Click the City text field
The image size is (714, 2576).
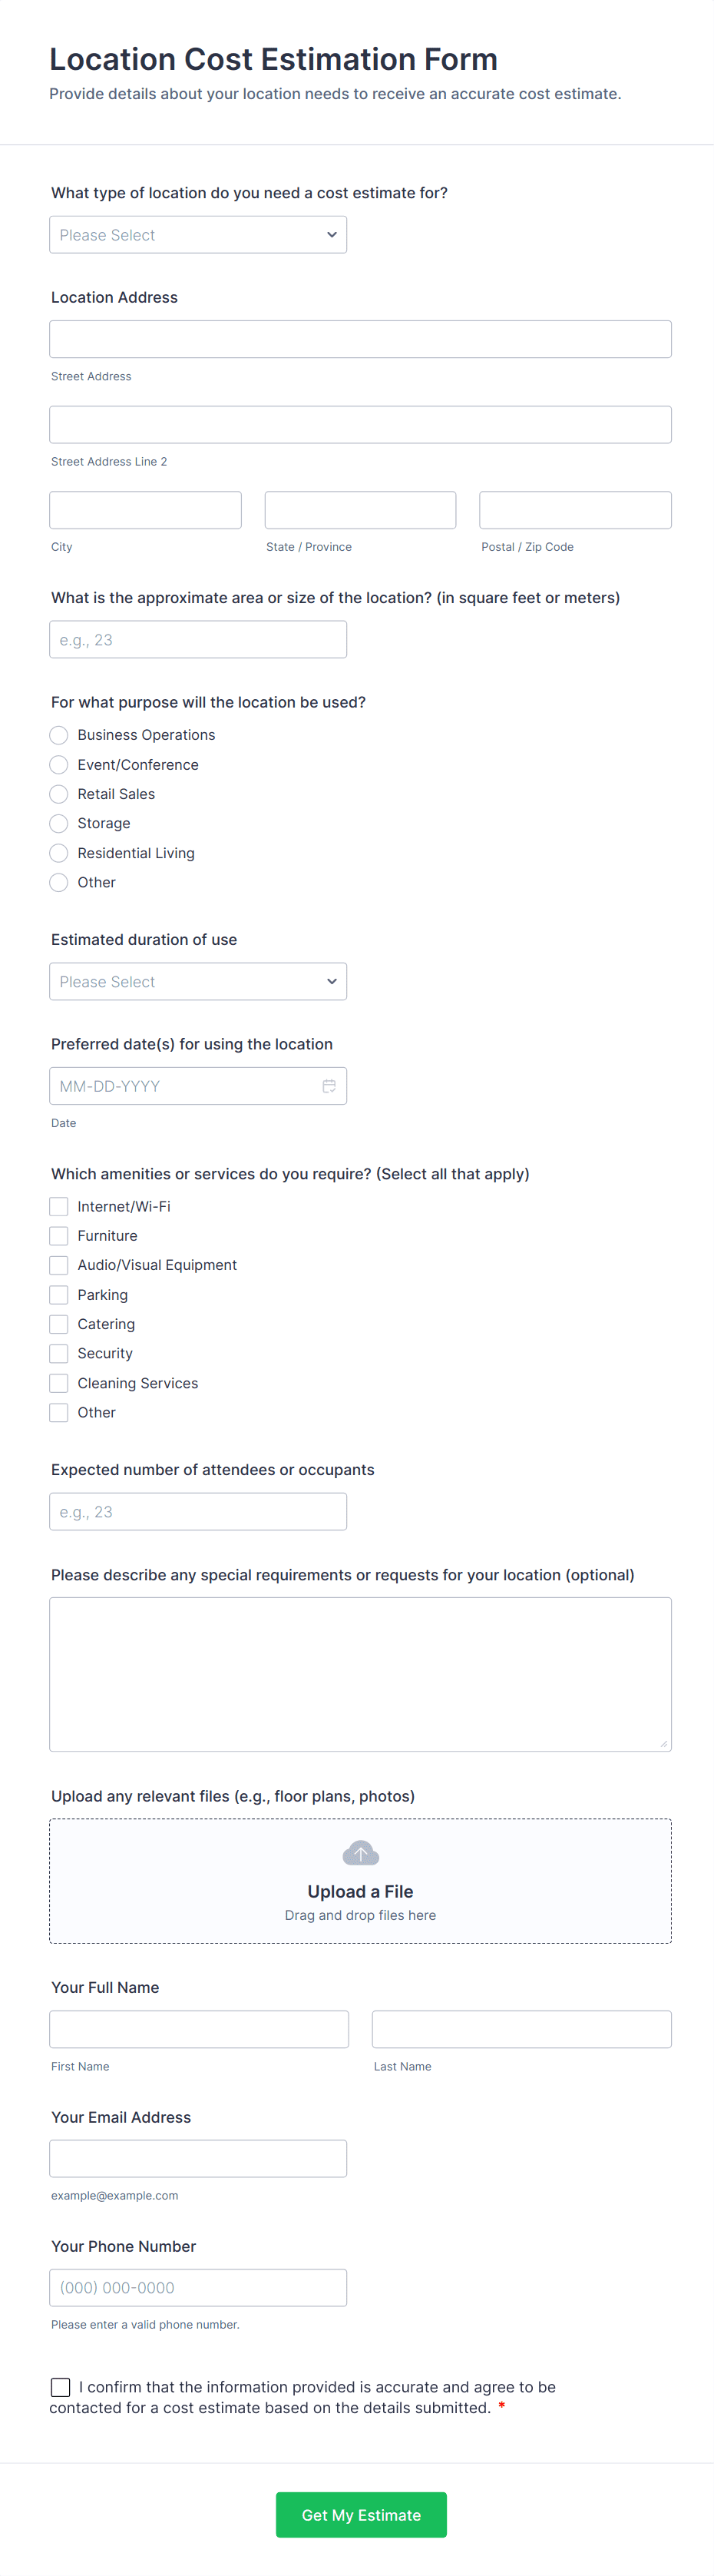pos(145,510)
